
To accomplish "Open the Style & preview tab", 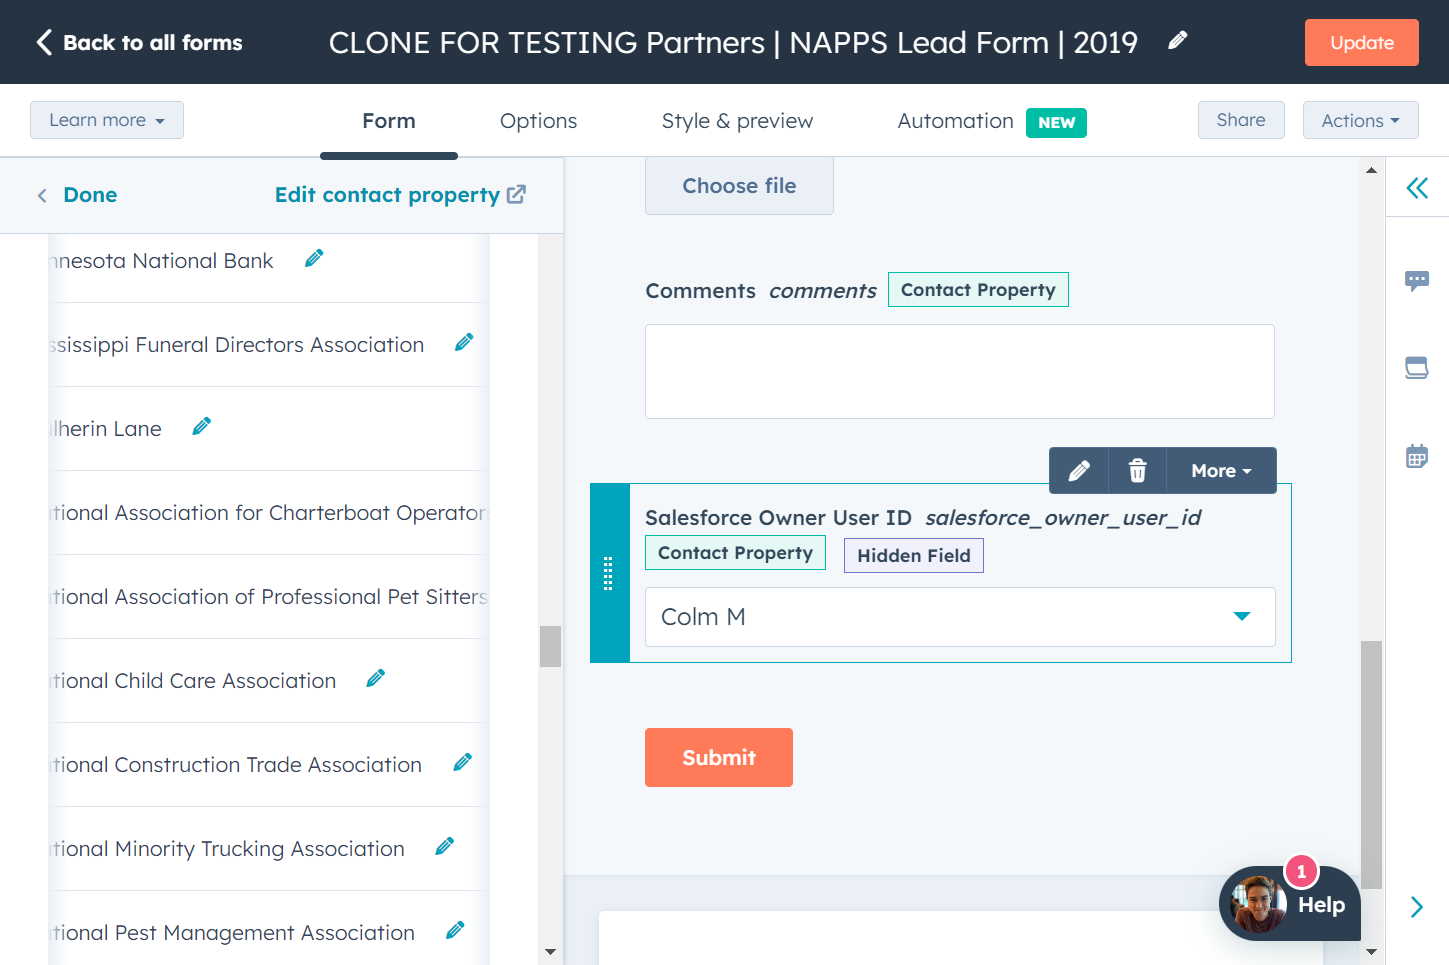I will (737, 121).
